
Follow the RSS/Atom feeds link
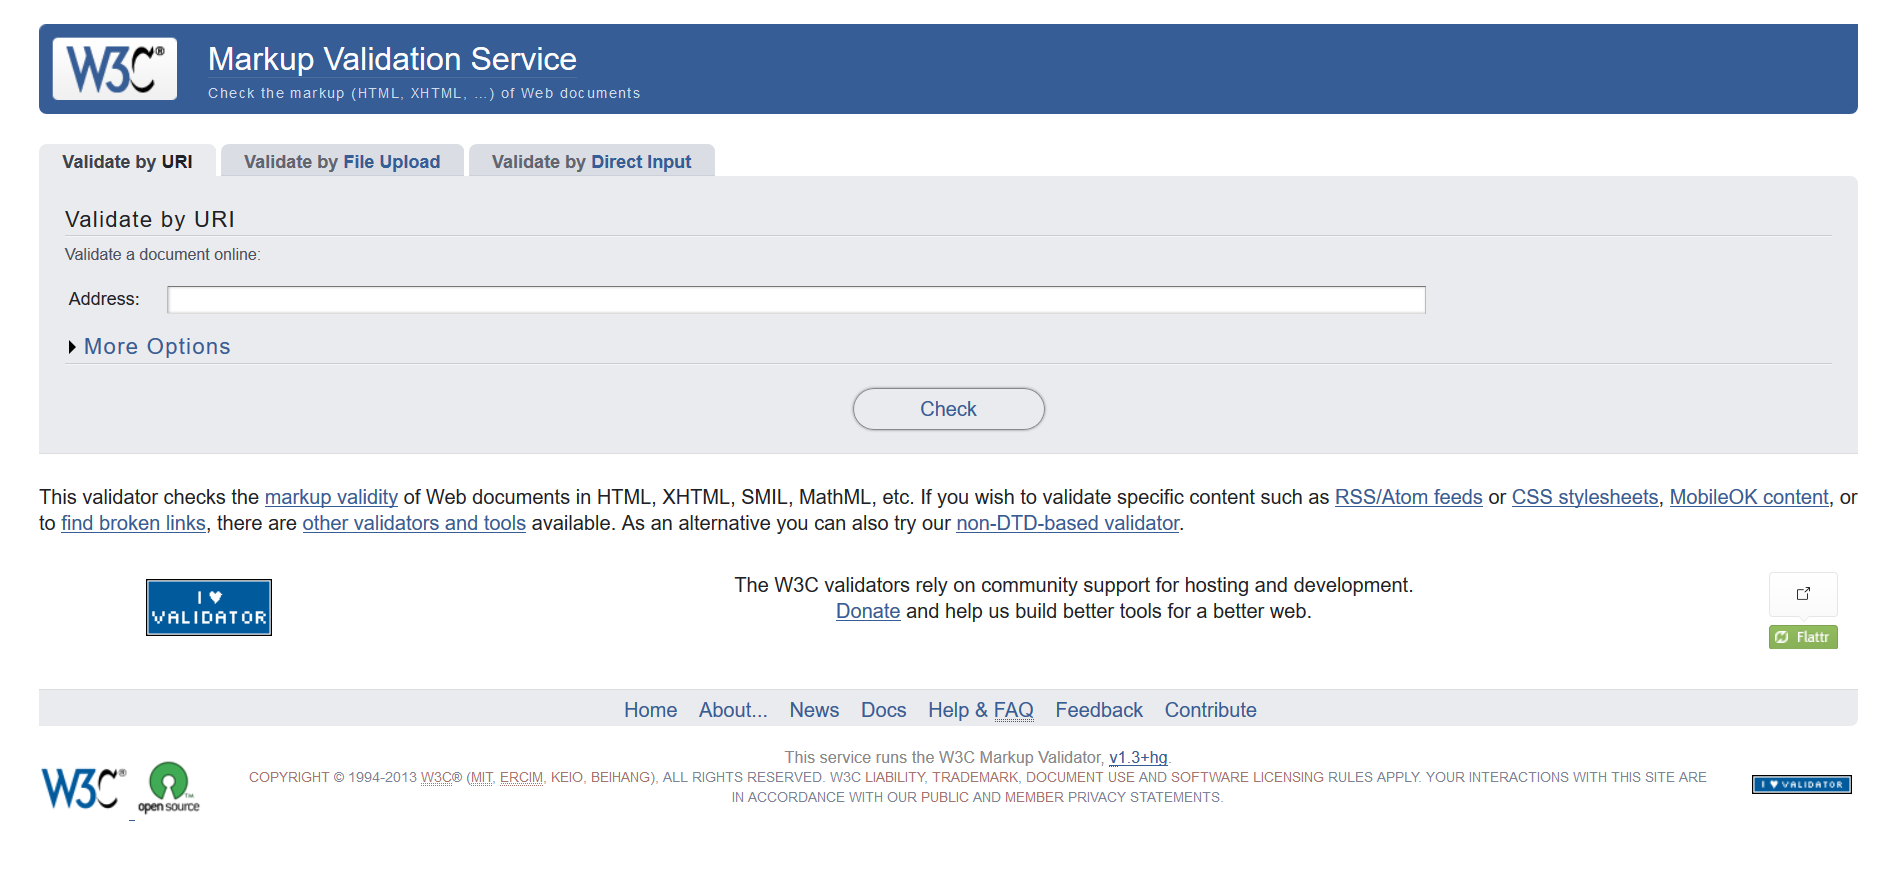point(1408,497)
